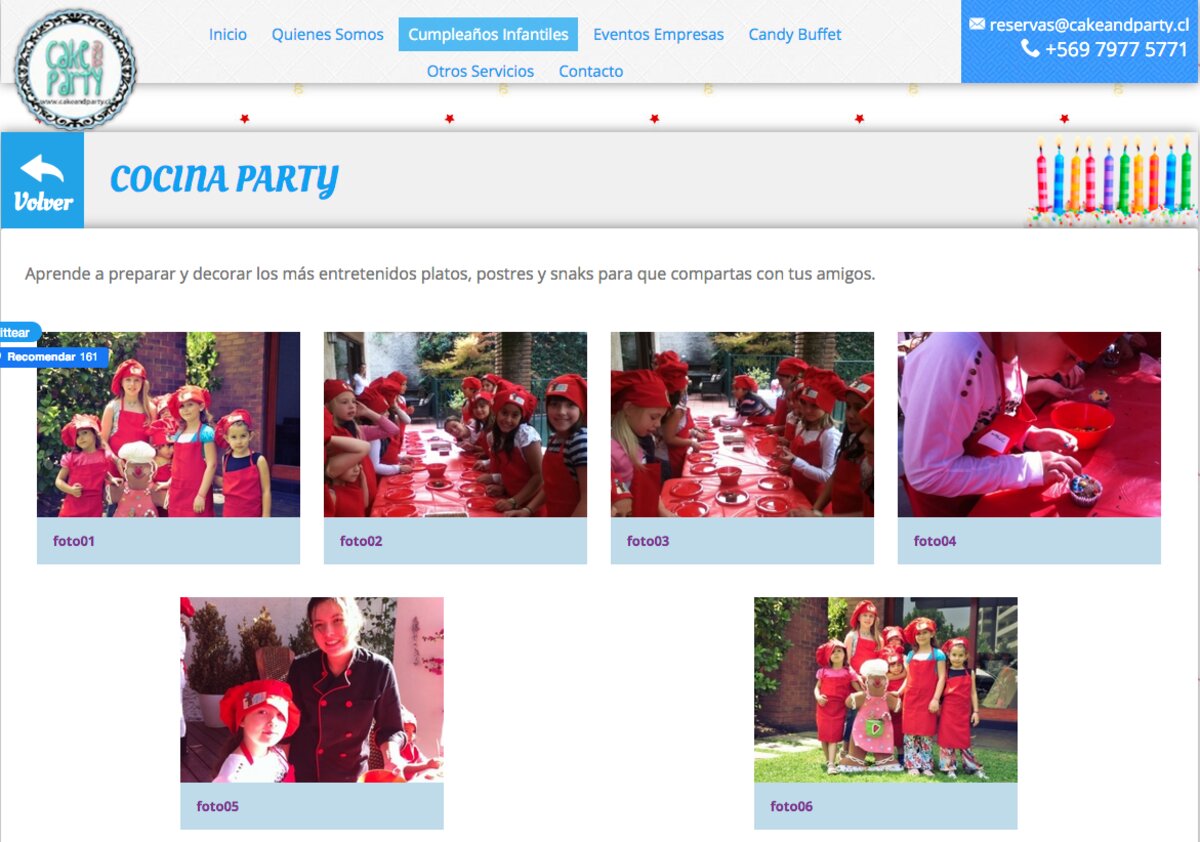This screenshot has height=842, width=1200.
Task: Click the Twittear share button
Action: pyautogui.click(x=17, y=332)
